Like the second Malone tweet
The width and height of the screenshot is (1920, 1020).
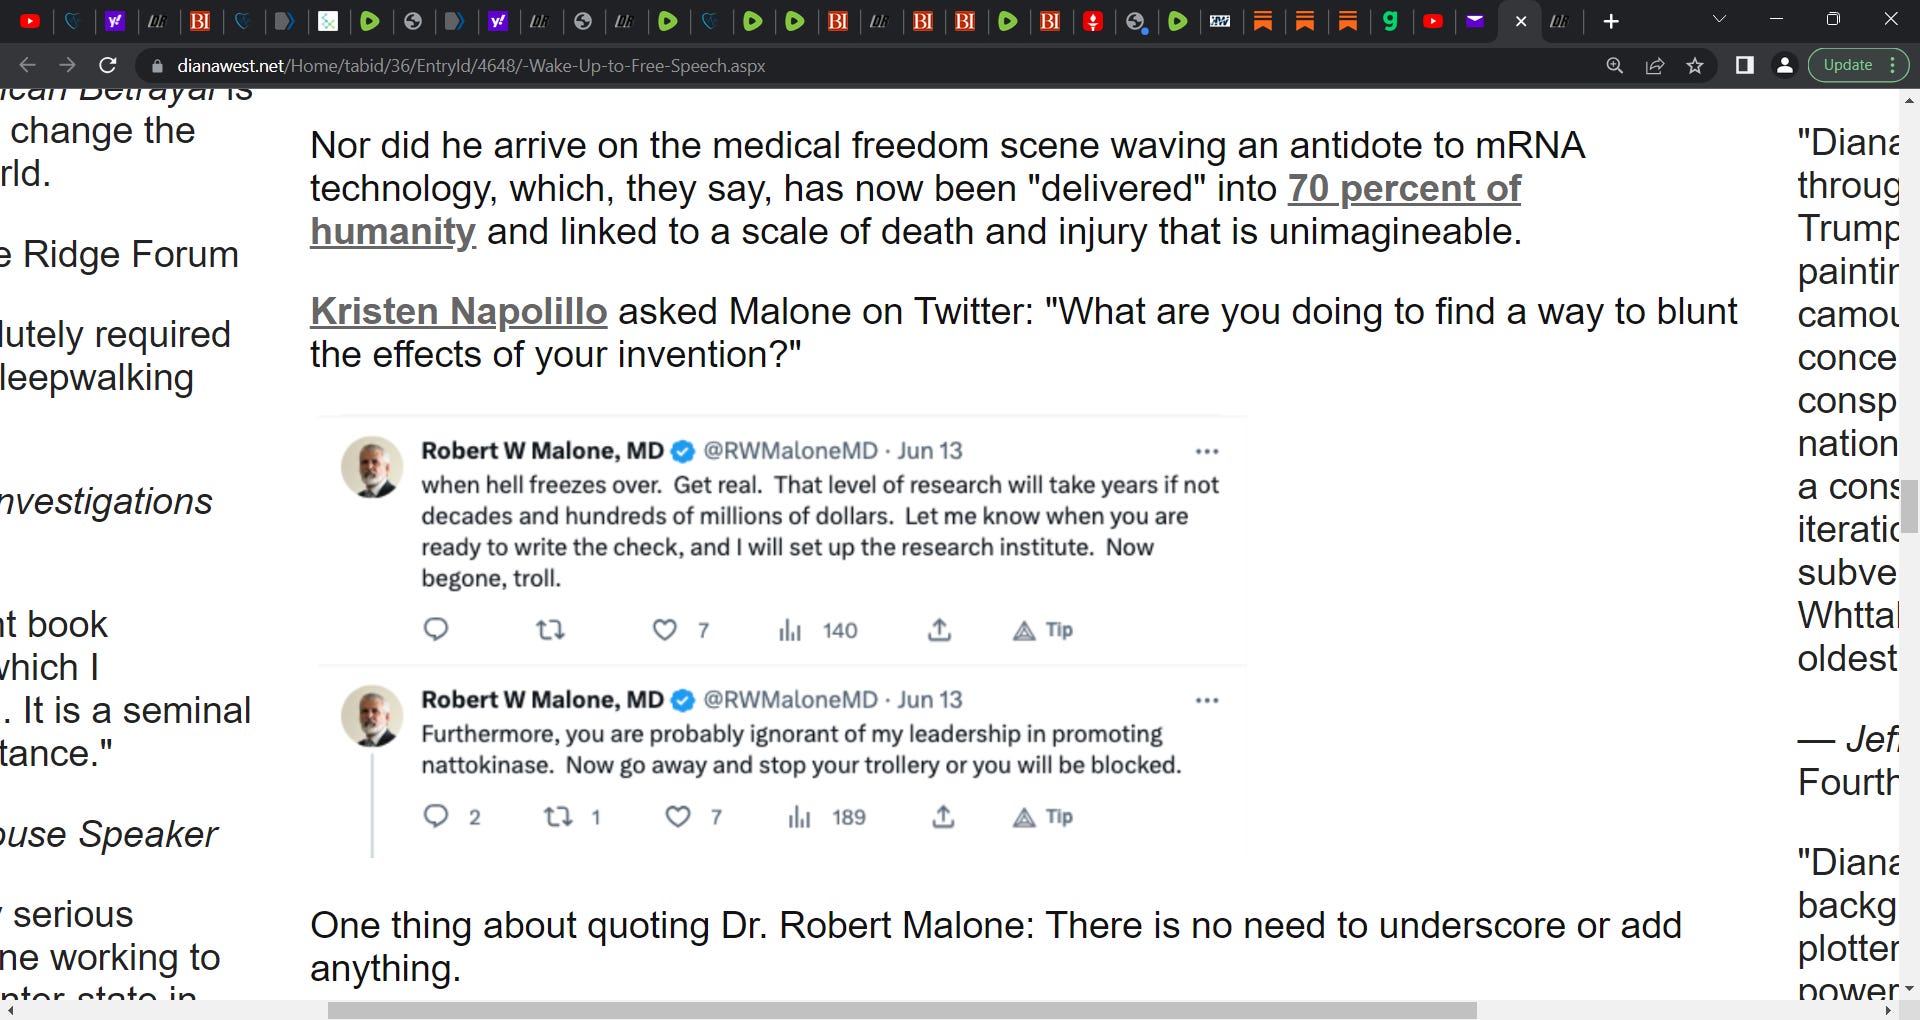pos(678,817)
